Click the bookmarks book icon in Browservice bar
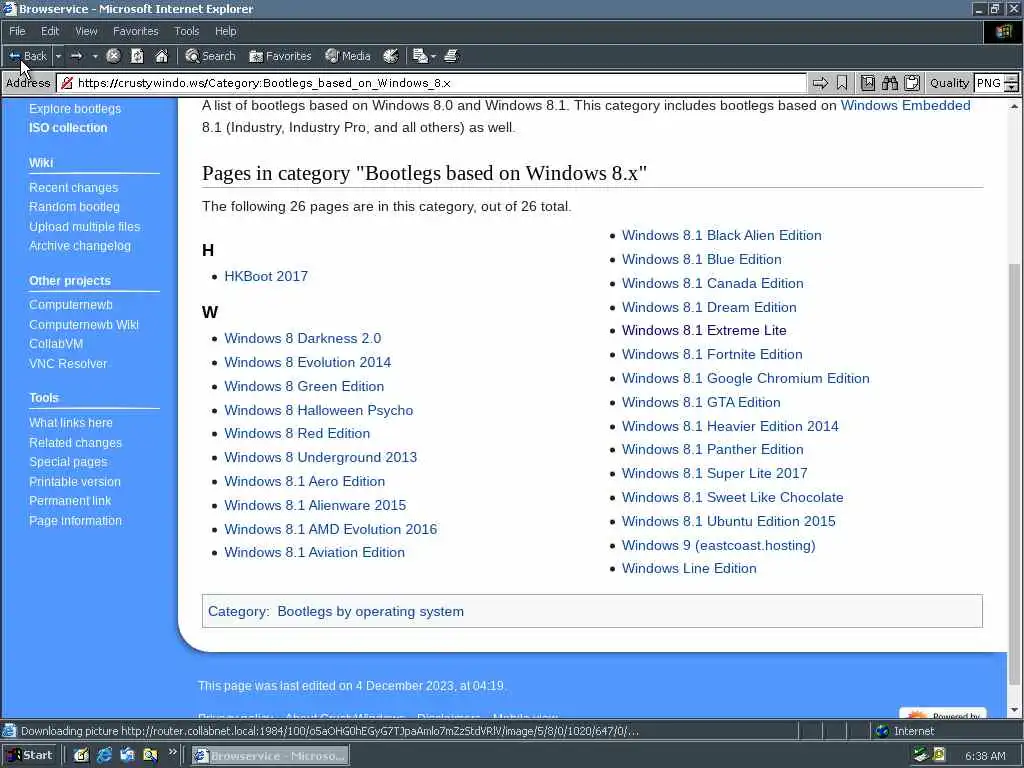Viewport: 1024px width, 768px height. [867, 83]
